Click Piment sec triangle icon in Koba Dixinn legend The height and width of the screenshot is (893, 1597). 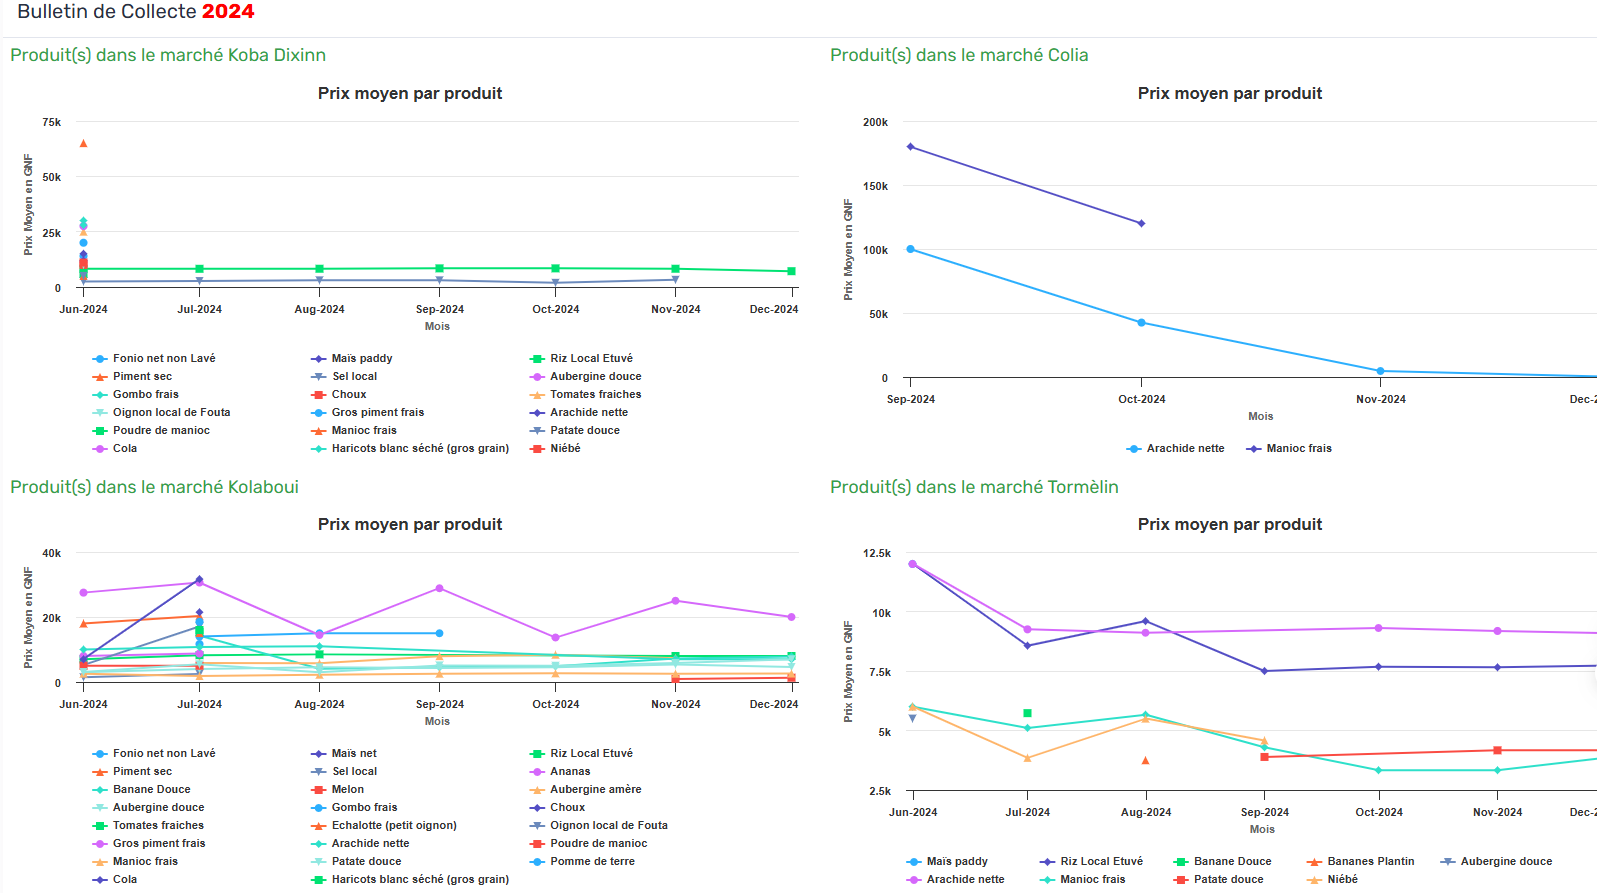pyautogui.click(x=100, y=377)
